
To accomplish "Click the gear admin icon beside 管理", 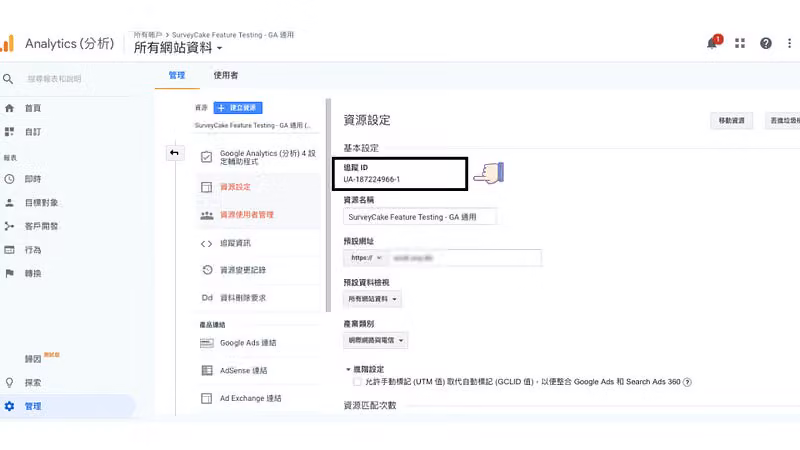I will pyautogui.click(x=9, y=406).
